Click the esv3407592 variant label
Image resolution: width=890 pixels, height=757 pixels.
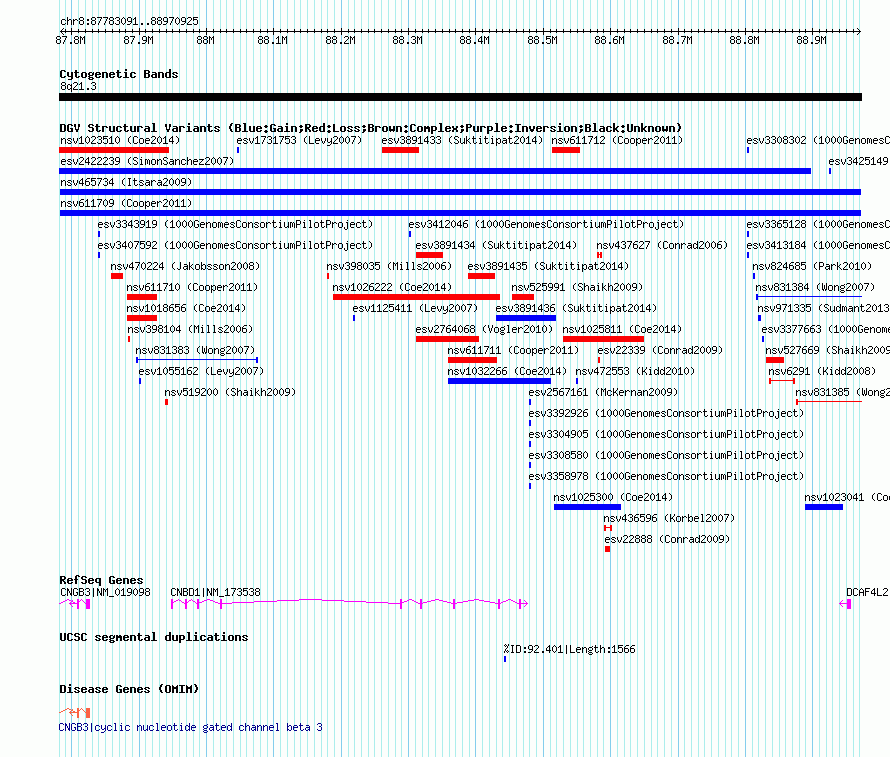pyautogui.click(x=236, y=245)
